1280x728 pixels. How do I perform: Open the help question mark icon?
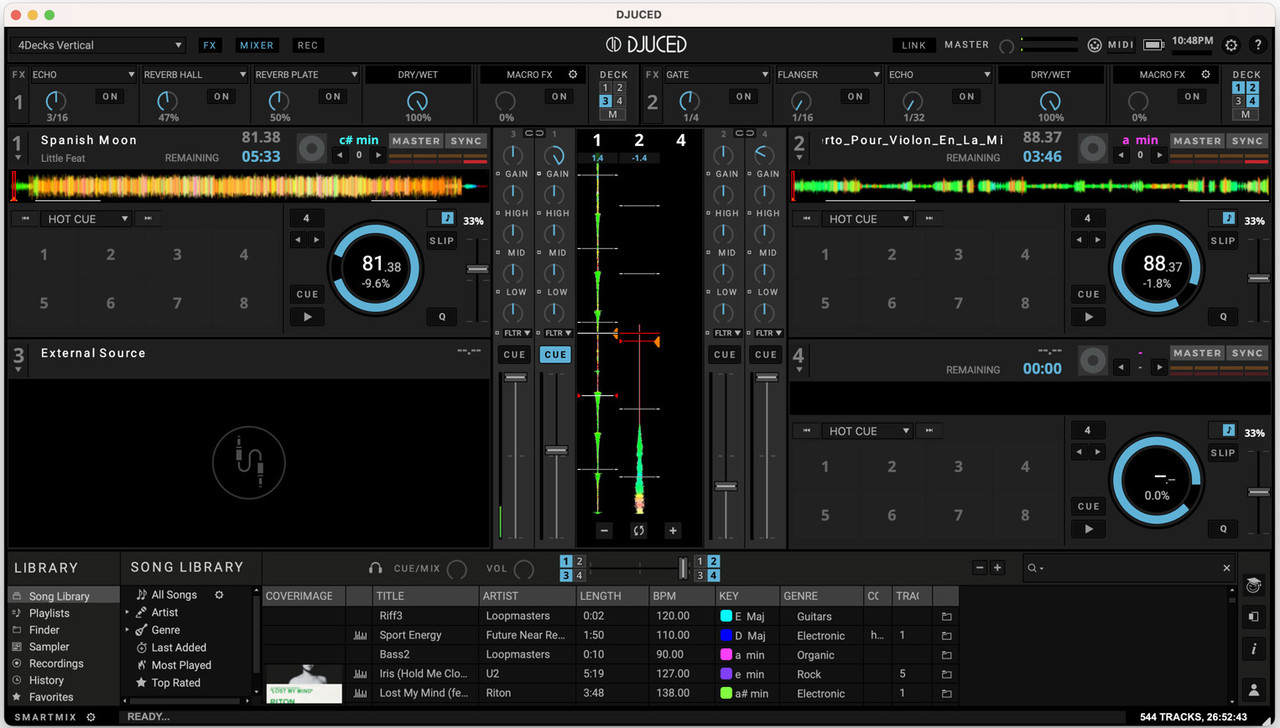point(1258,45)
